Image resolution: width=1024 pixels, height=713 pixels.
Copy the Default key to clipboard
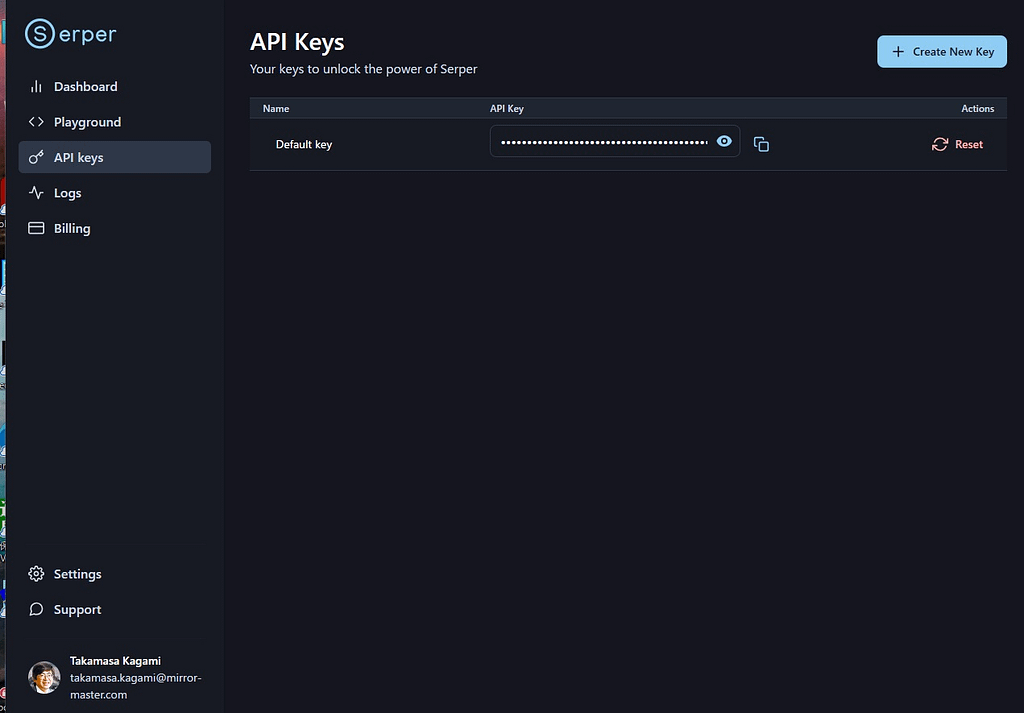point(761,144)
